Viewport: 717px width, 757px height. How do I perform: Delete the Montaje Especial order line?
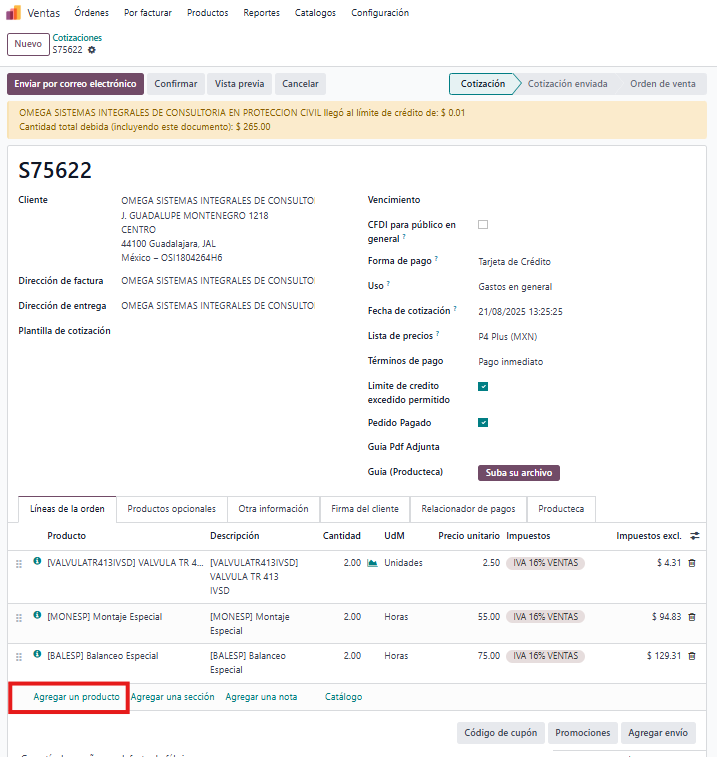(x=691, y=617)
